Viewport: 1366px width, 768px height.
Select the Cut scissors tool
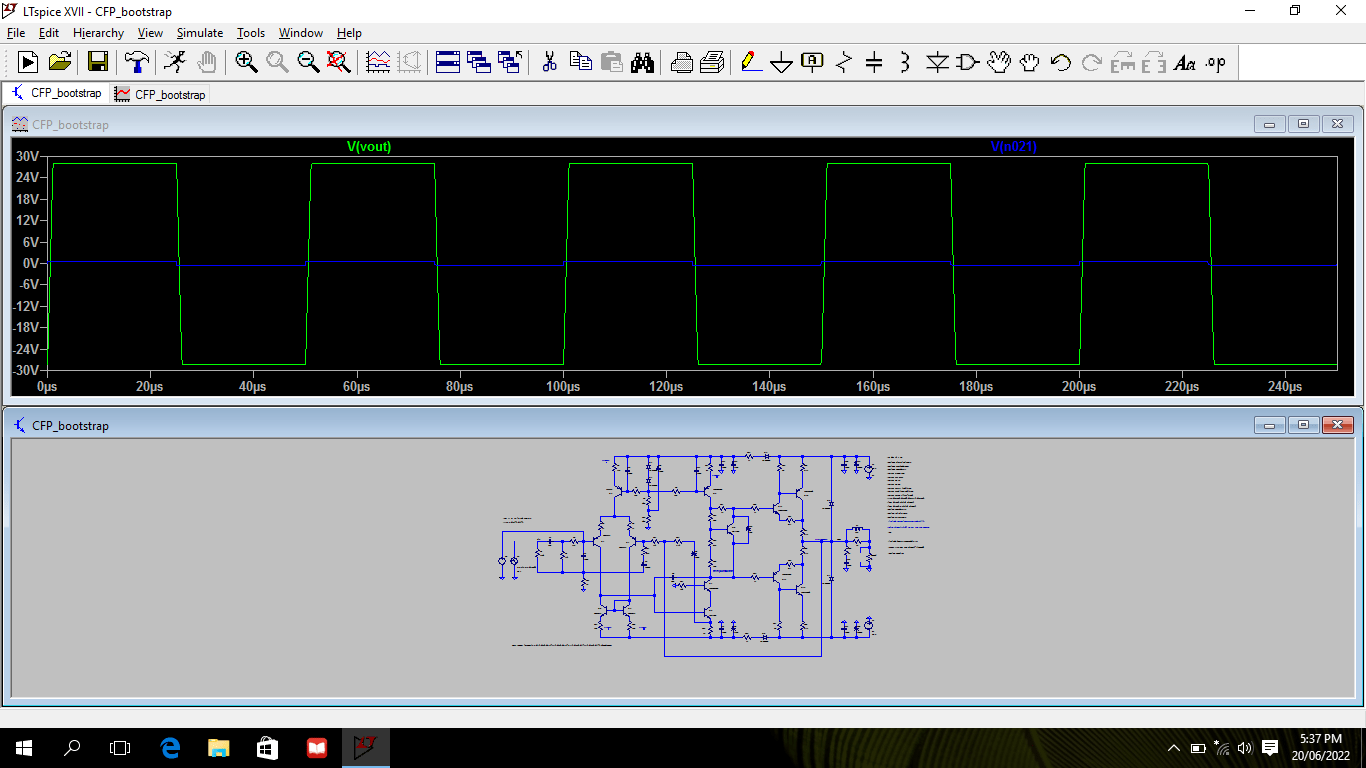(549, 62)
